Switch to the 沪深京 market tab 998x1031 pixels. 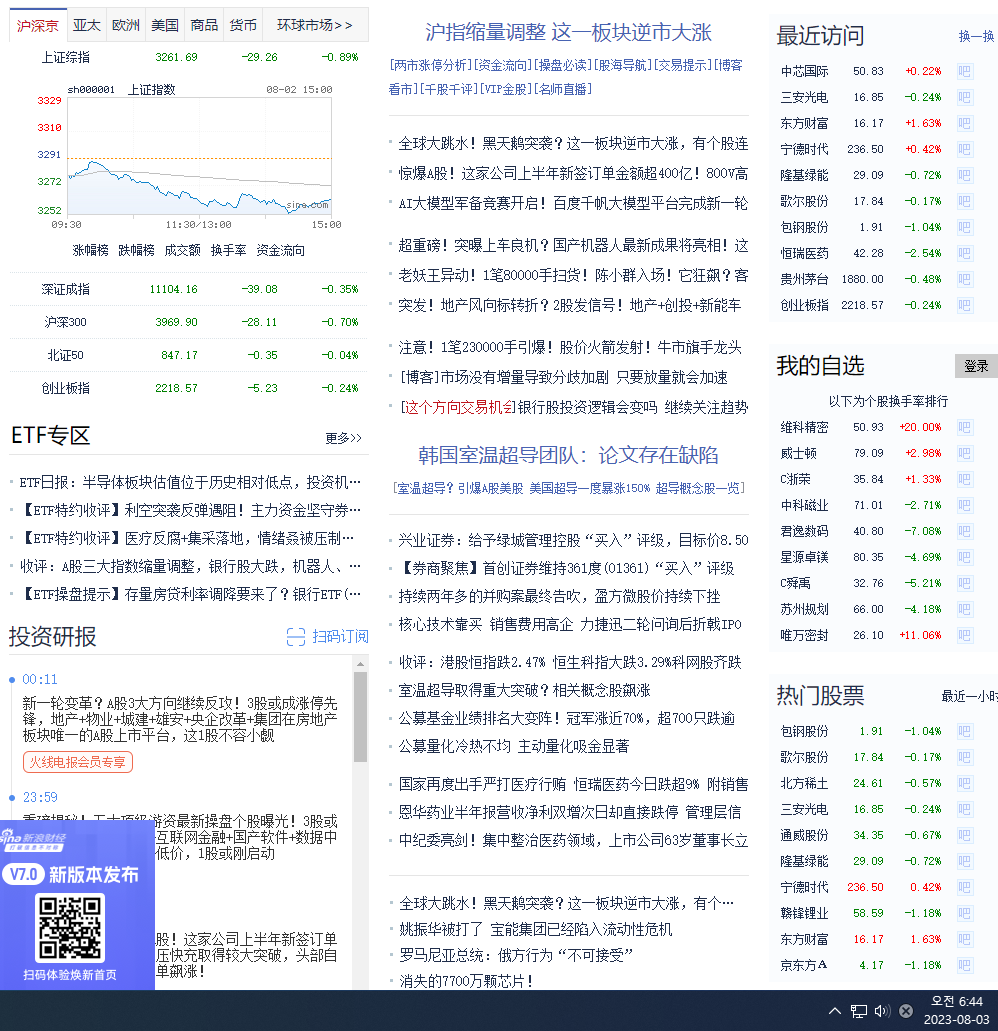(37, 26)
